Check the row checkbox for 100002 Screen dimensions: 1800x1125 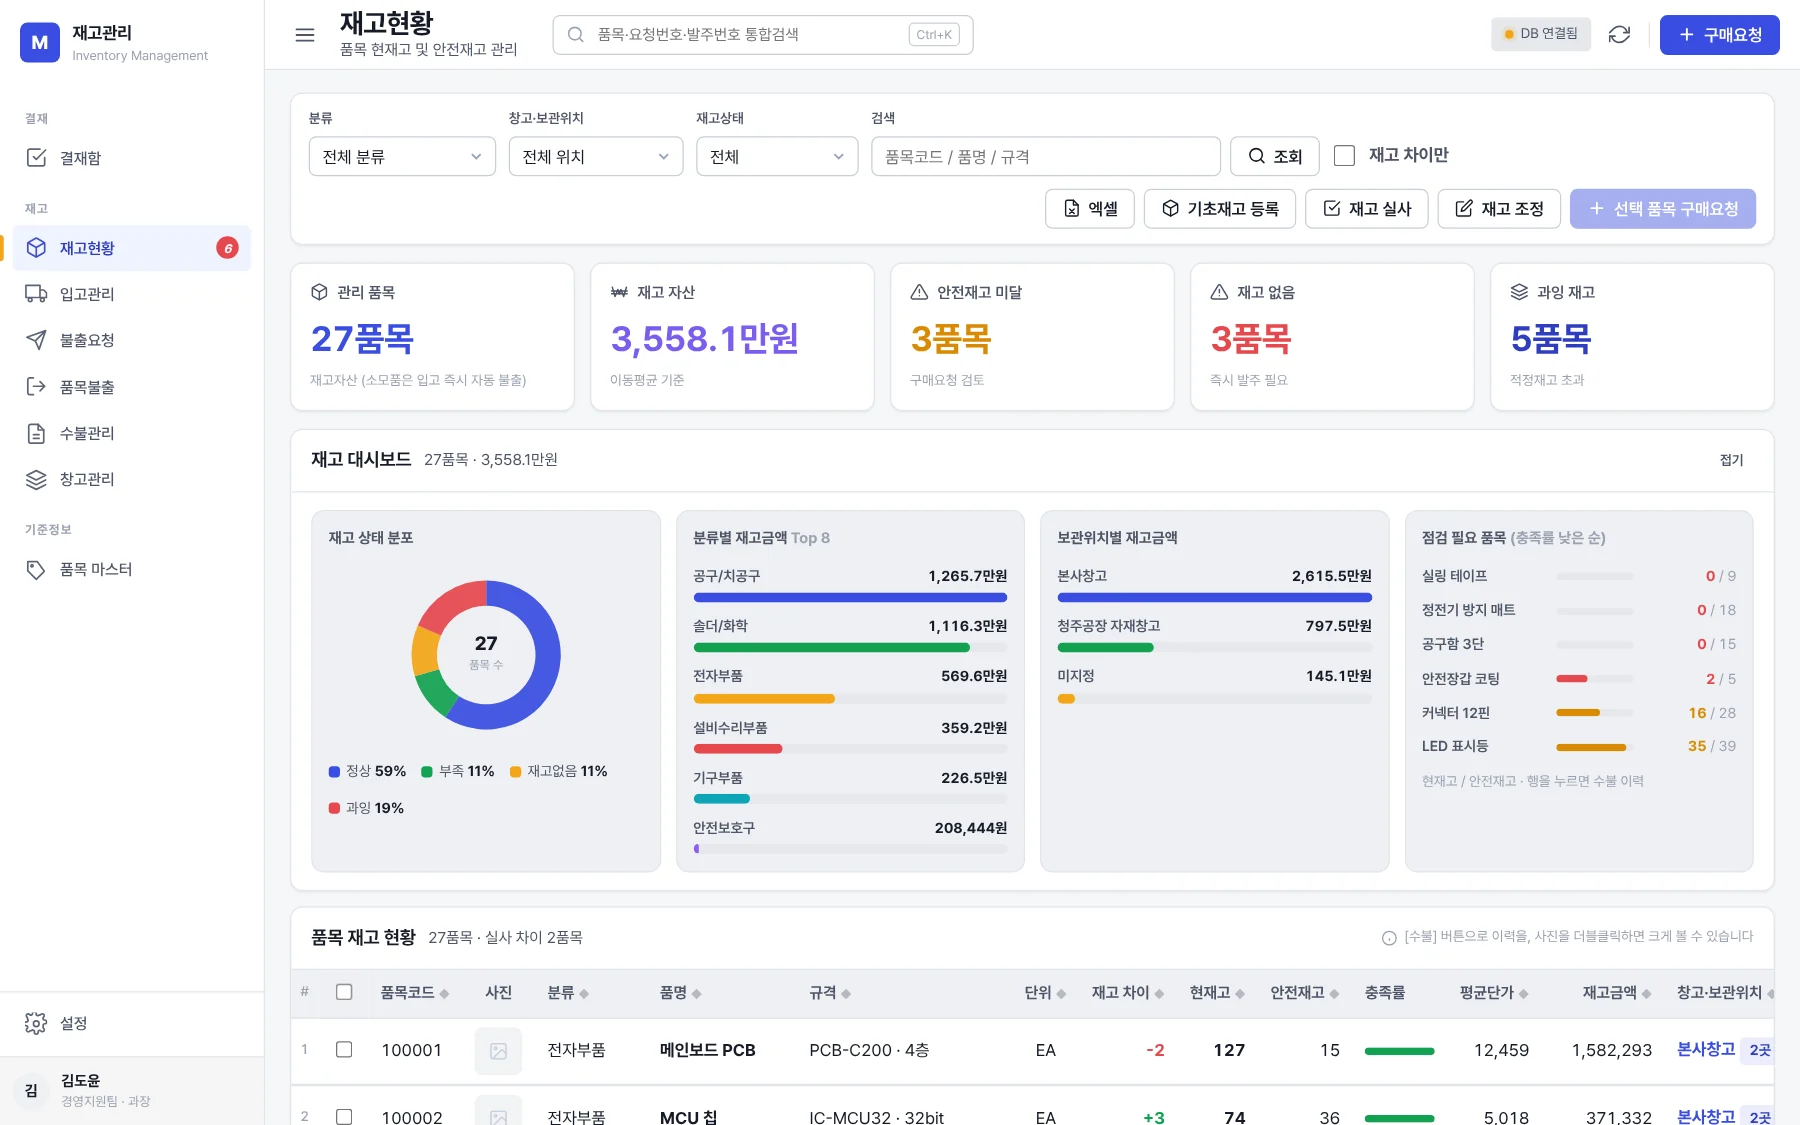344,1117
